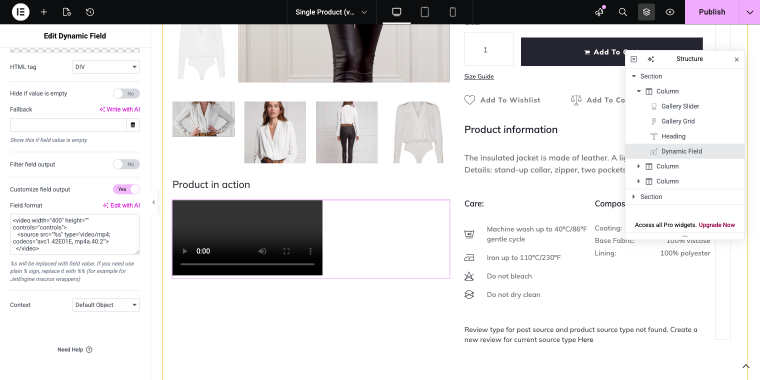Toggle Customize field output switch
The width and height of the screenshot is (760, 380).
click(x=127, y=190)
